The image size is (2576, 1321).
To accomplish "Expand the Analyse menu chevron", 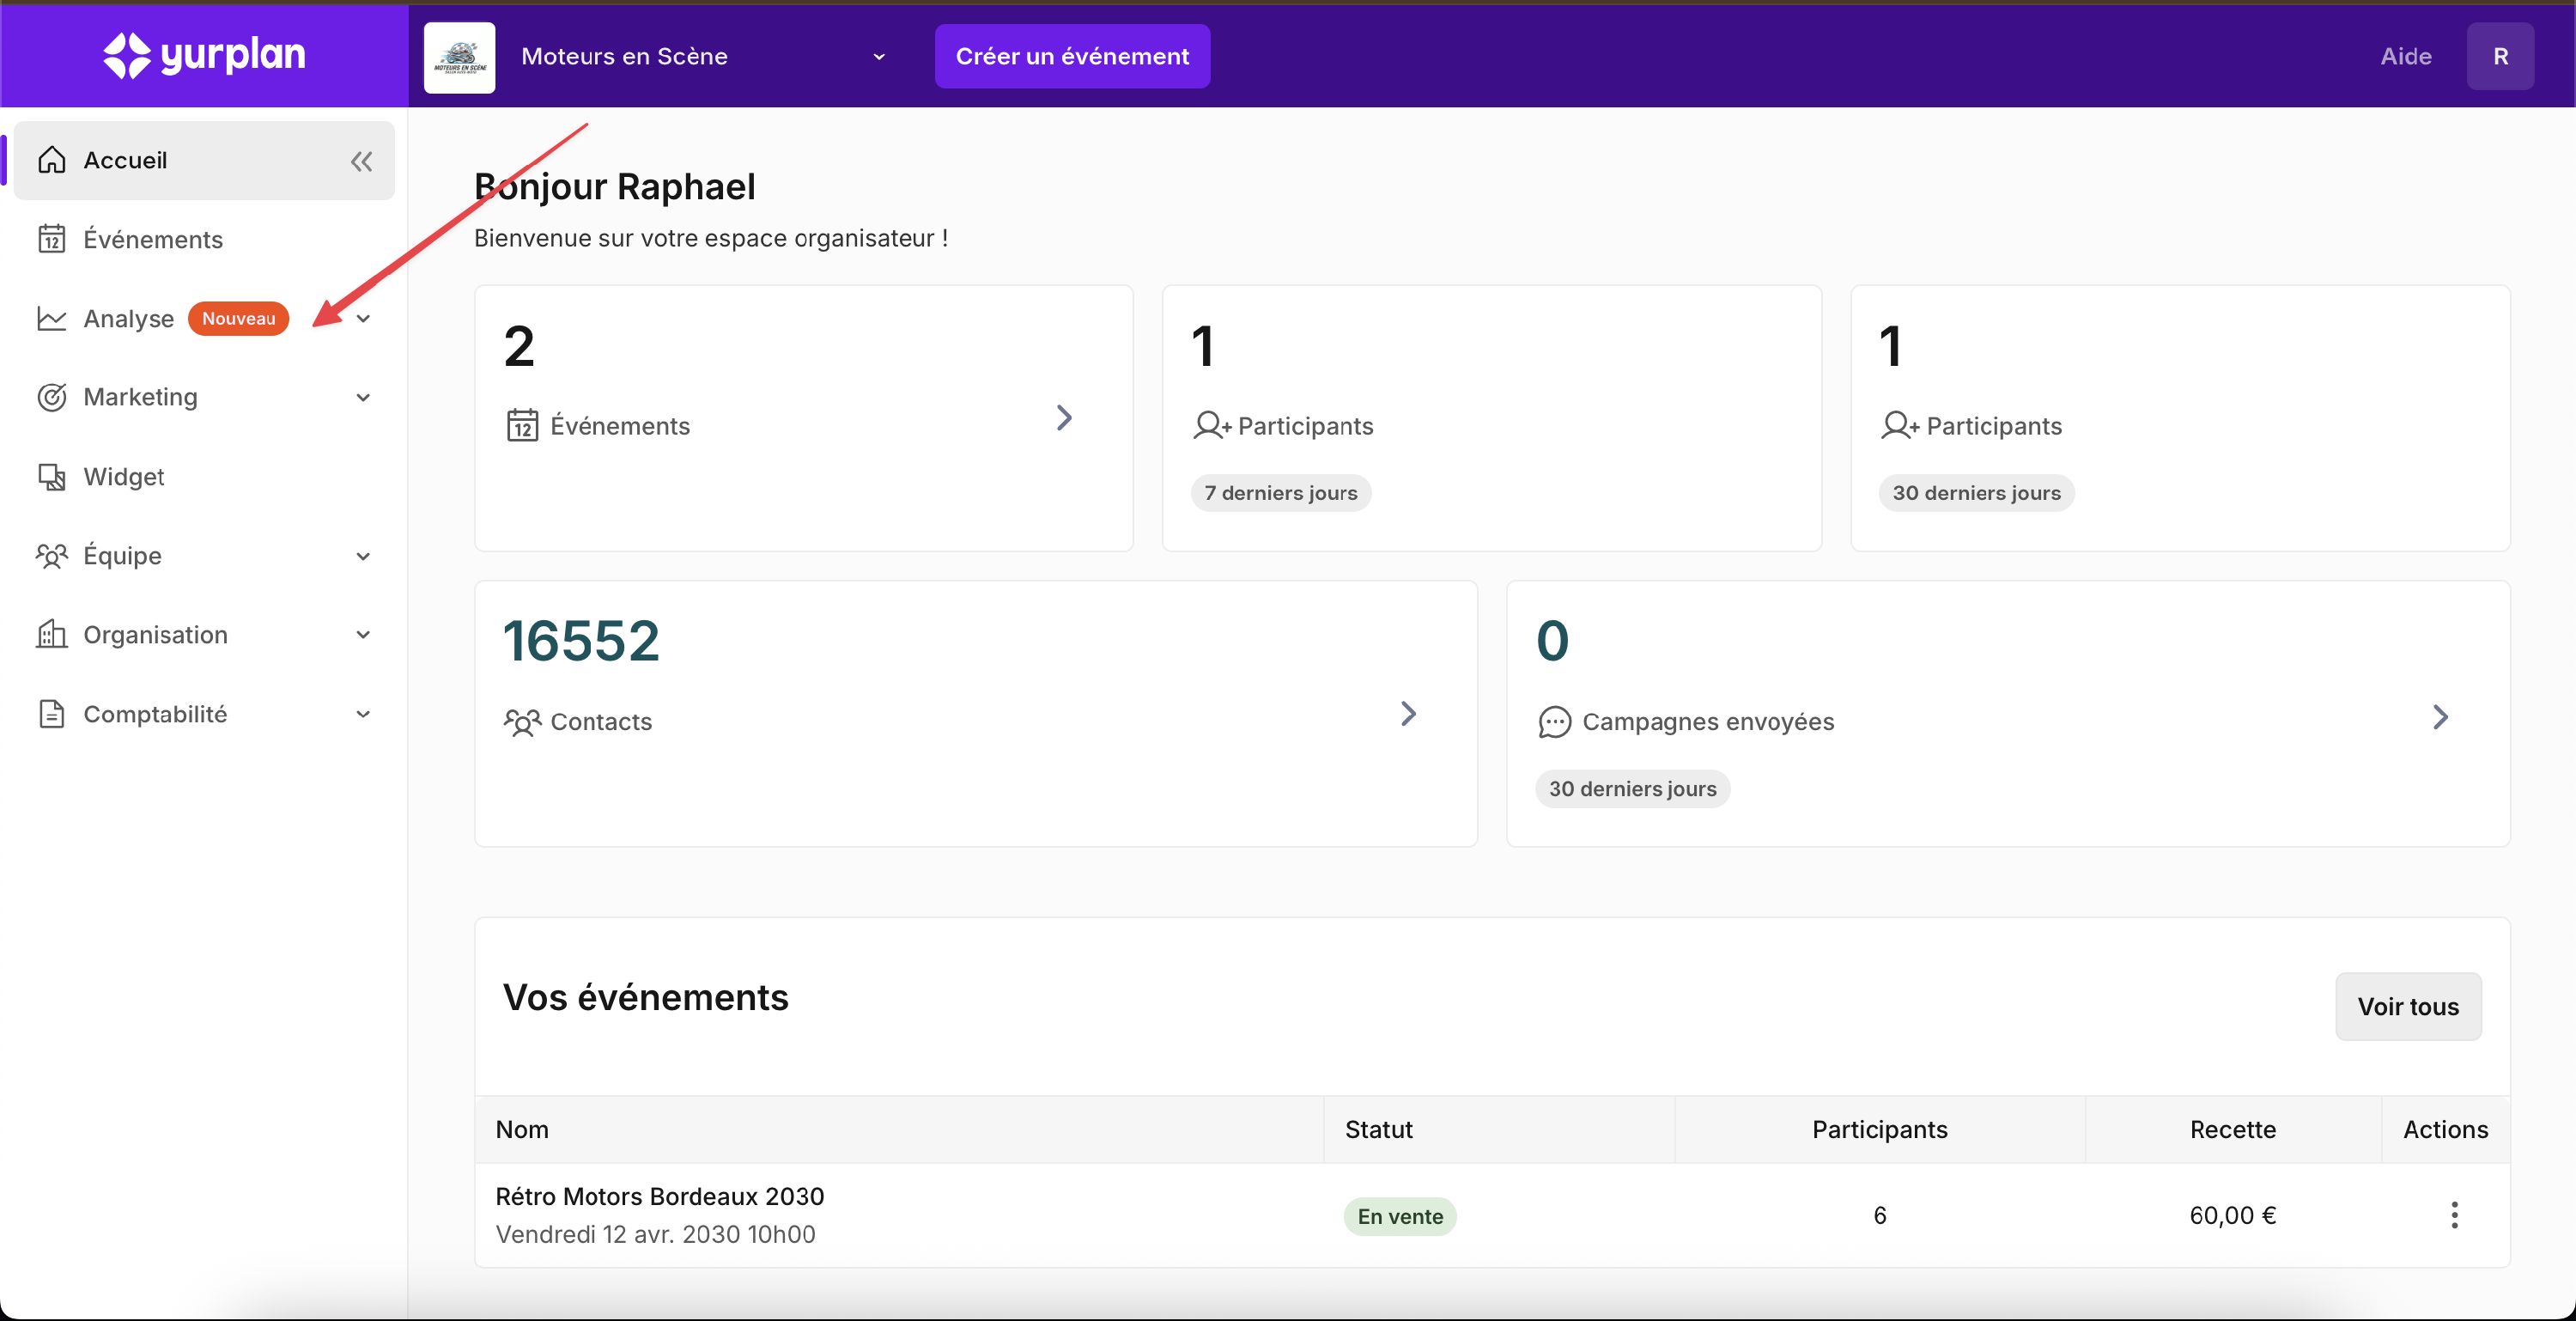I will [x=363, y=319].
